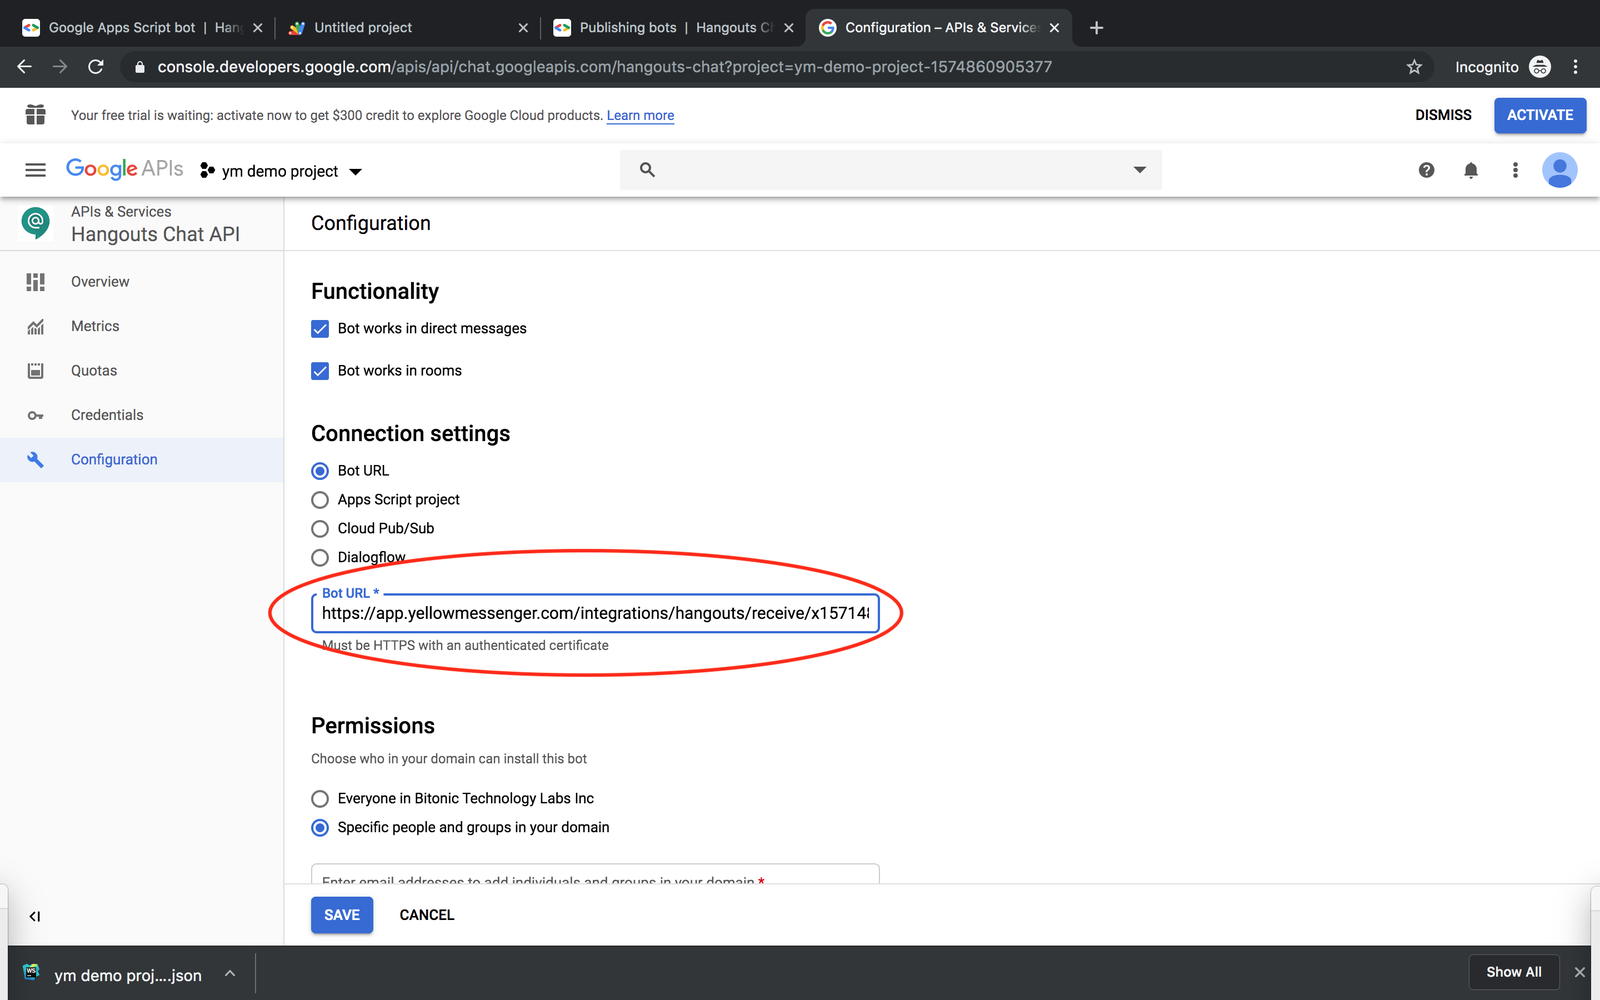The width and height of the screenshot is (1600, 1000).
Task: Open Quotas in sidebar
Action: click(94, 371)
